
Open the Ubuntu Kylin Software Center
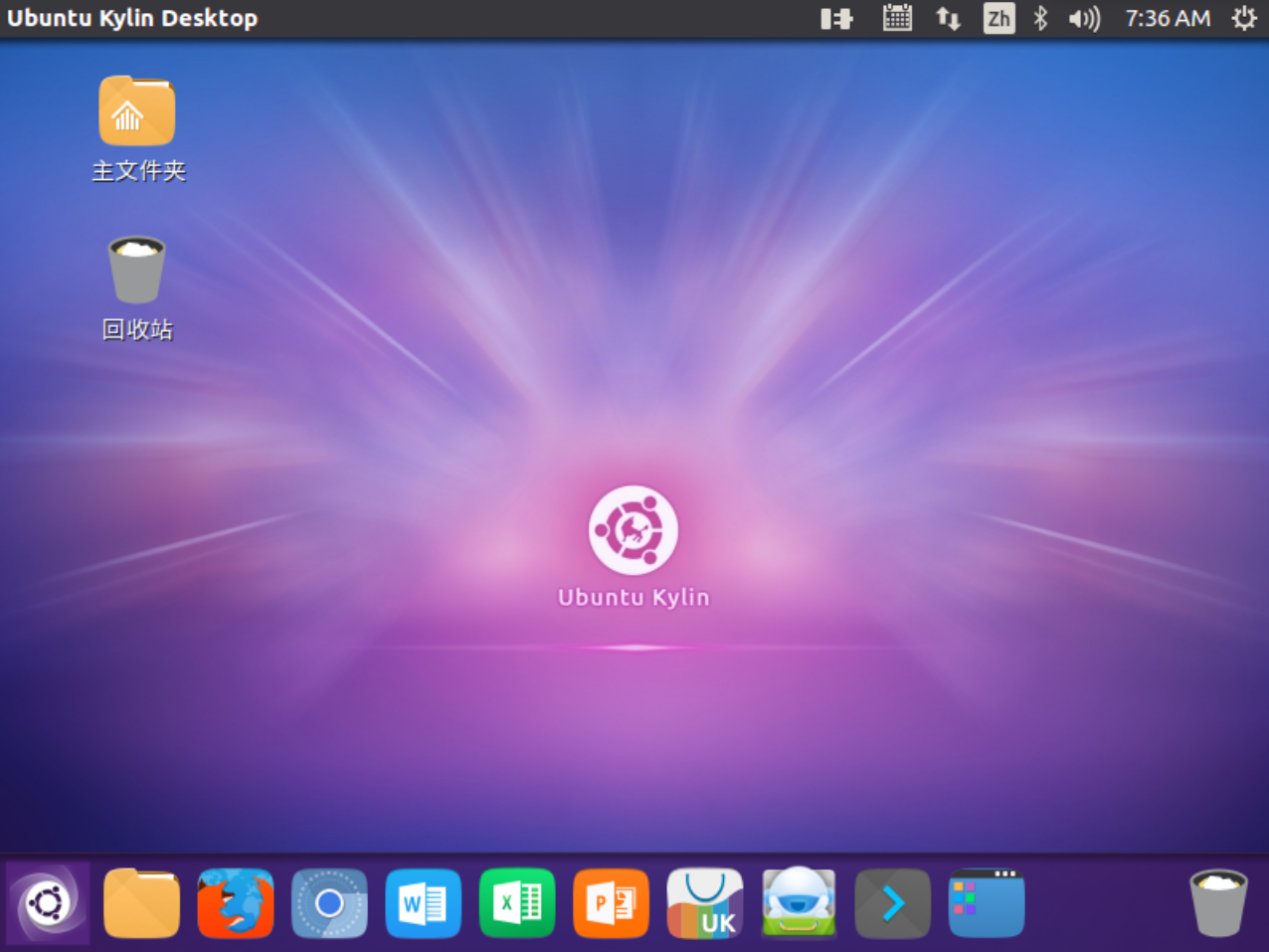pos(705,903)
